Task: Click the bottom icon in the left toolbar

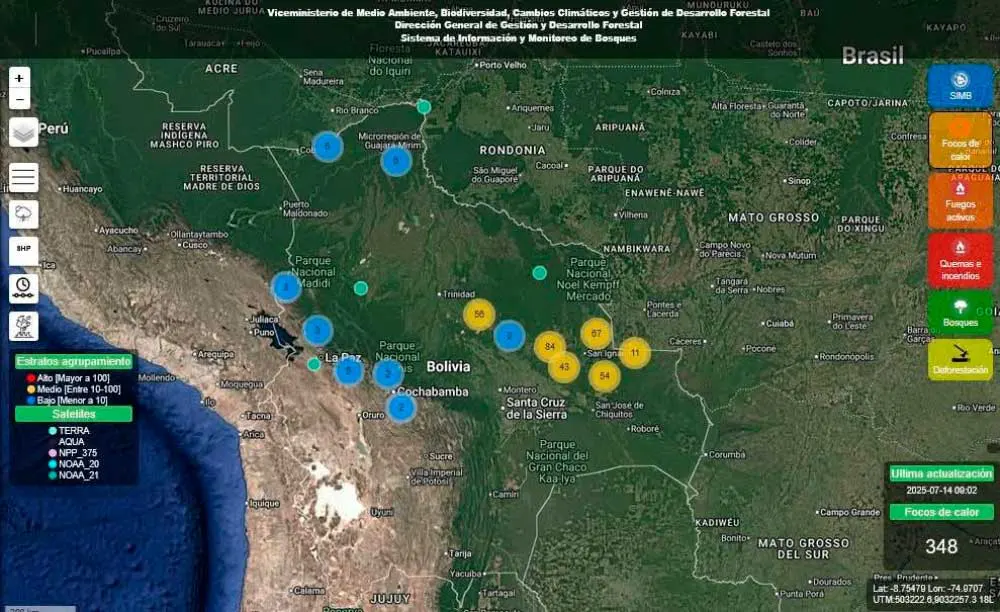Action: coord(24,326)
